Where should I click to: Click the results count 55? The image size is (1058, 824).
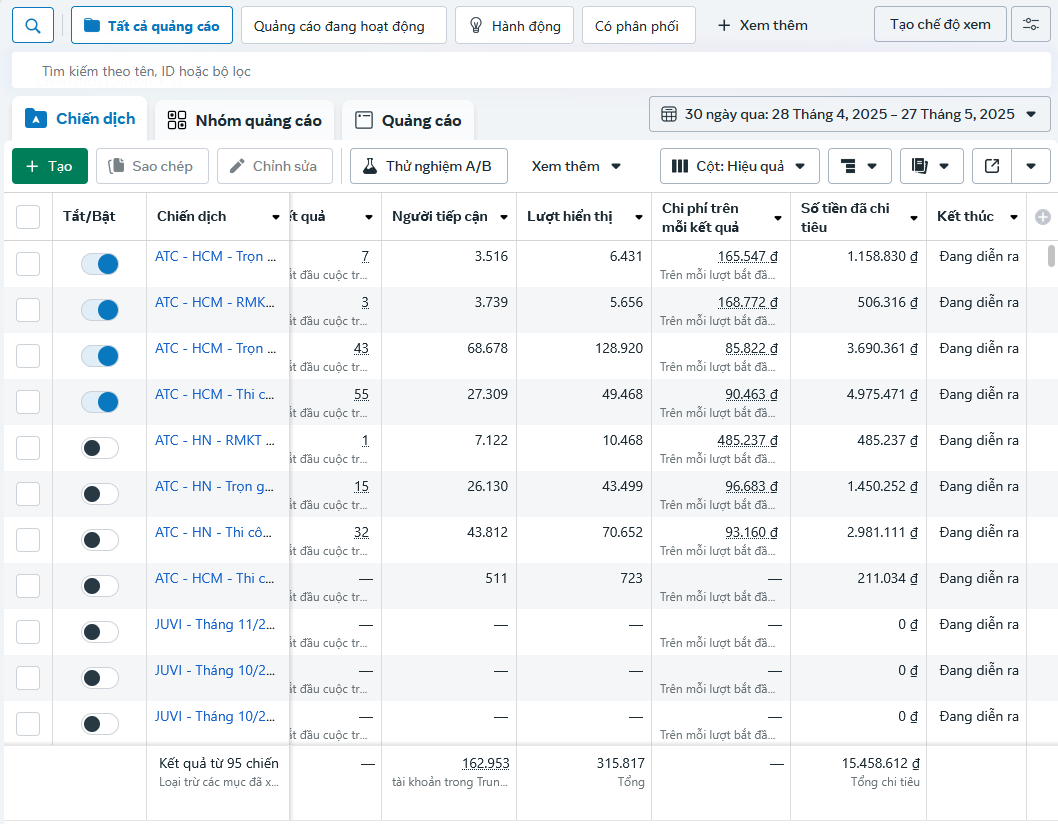pos(361,394)
